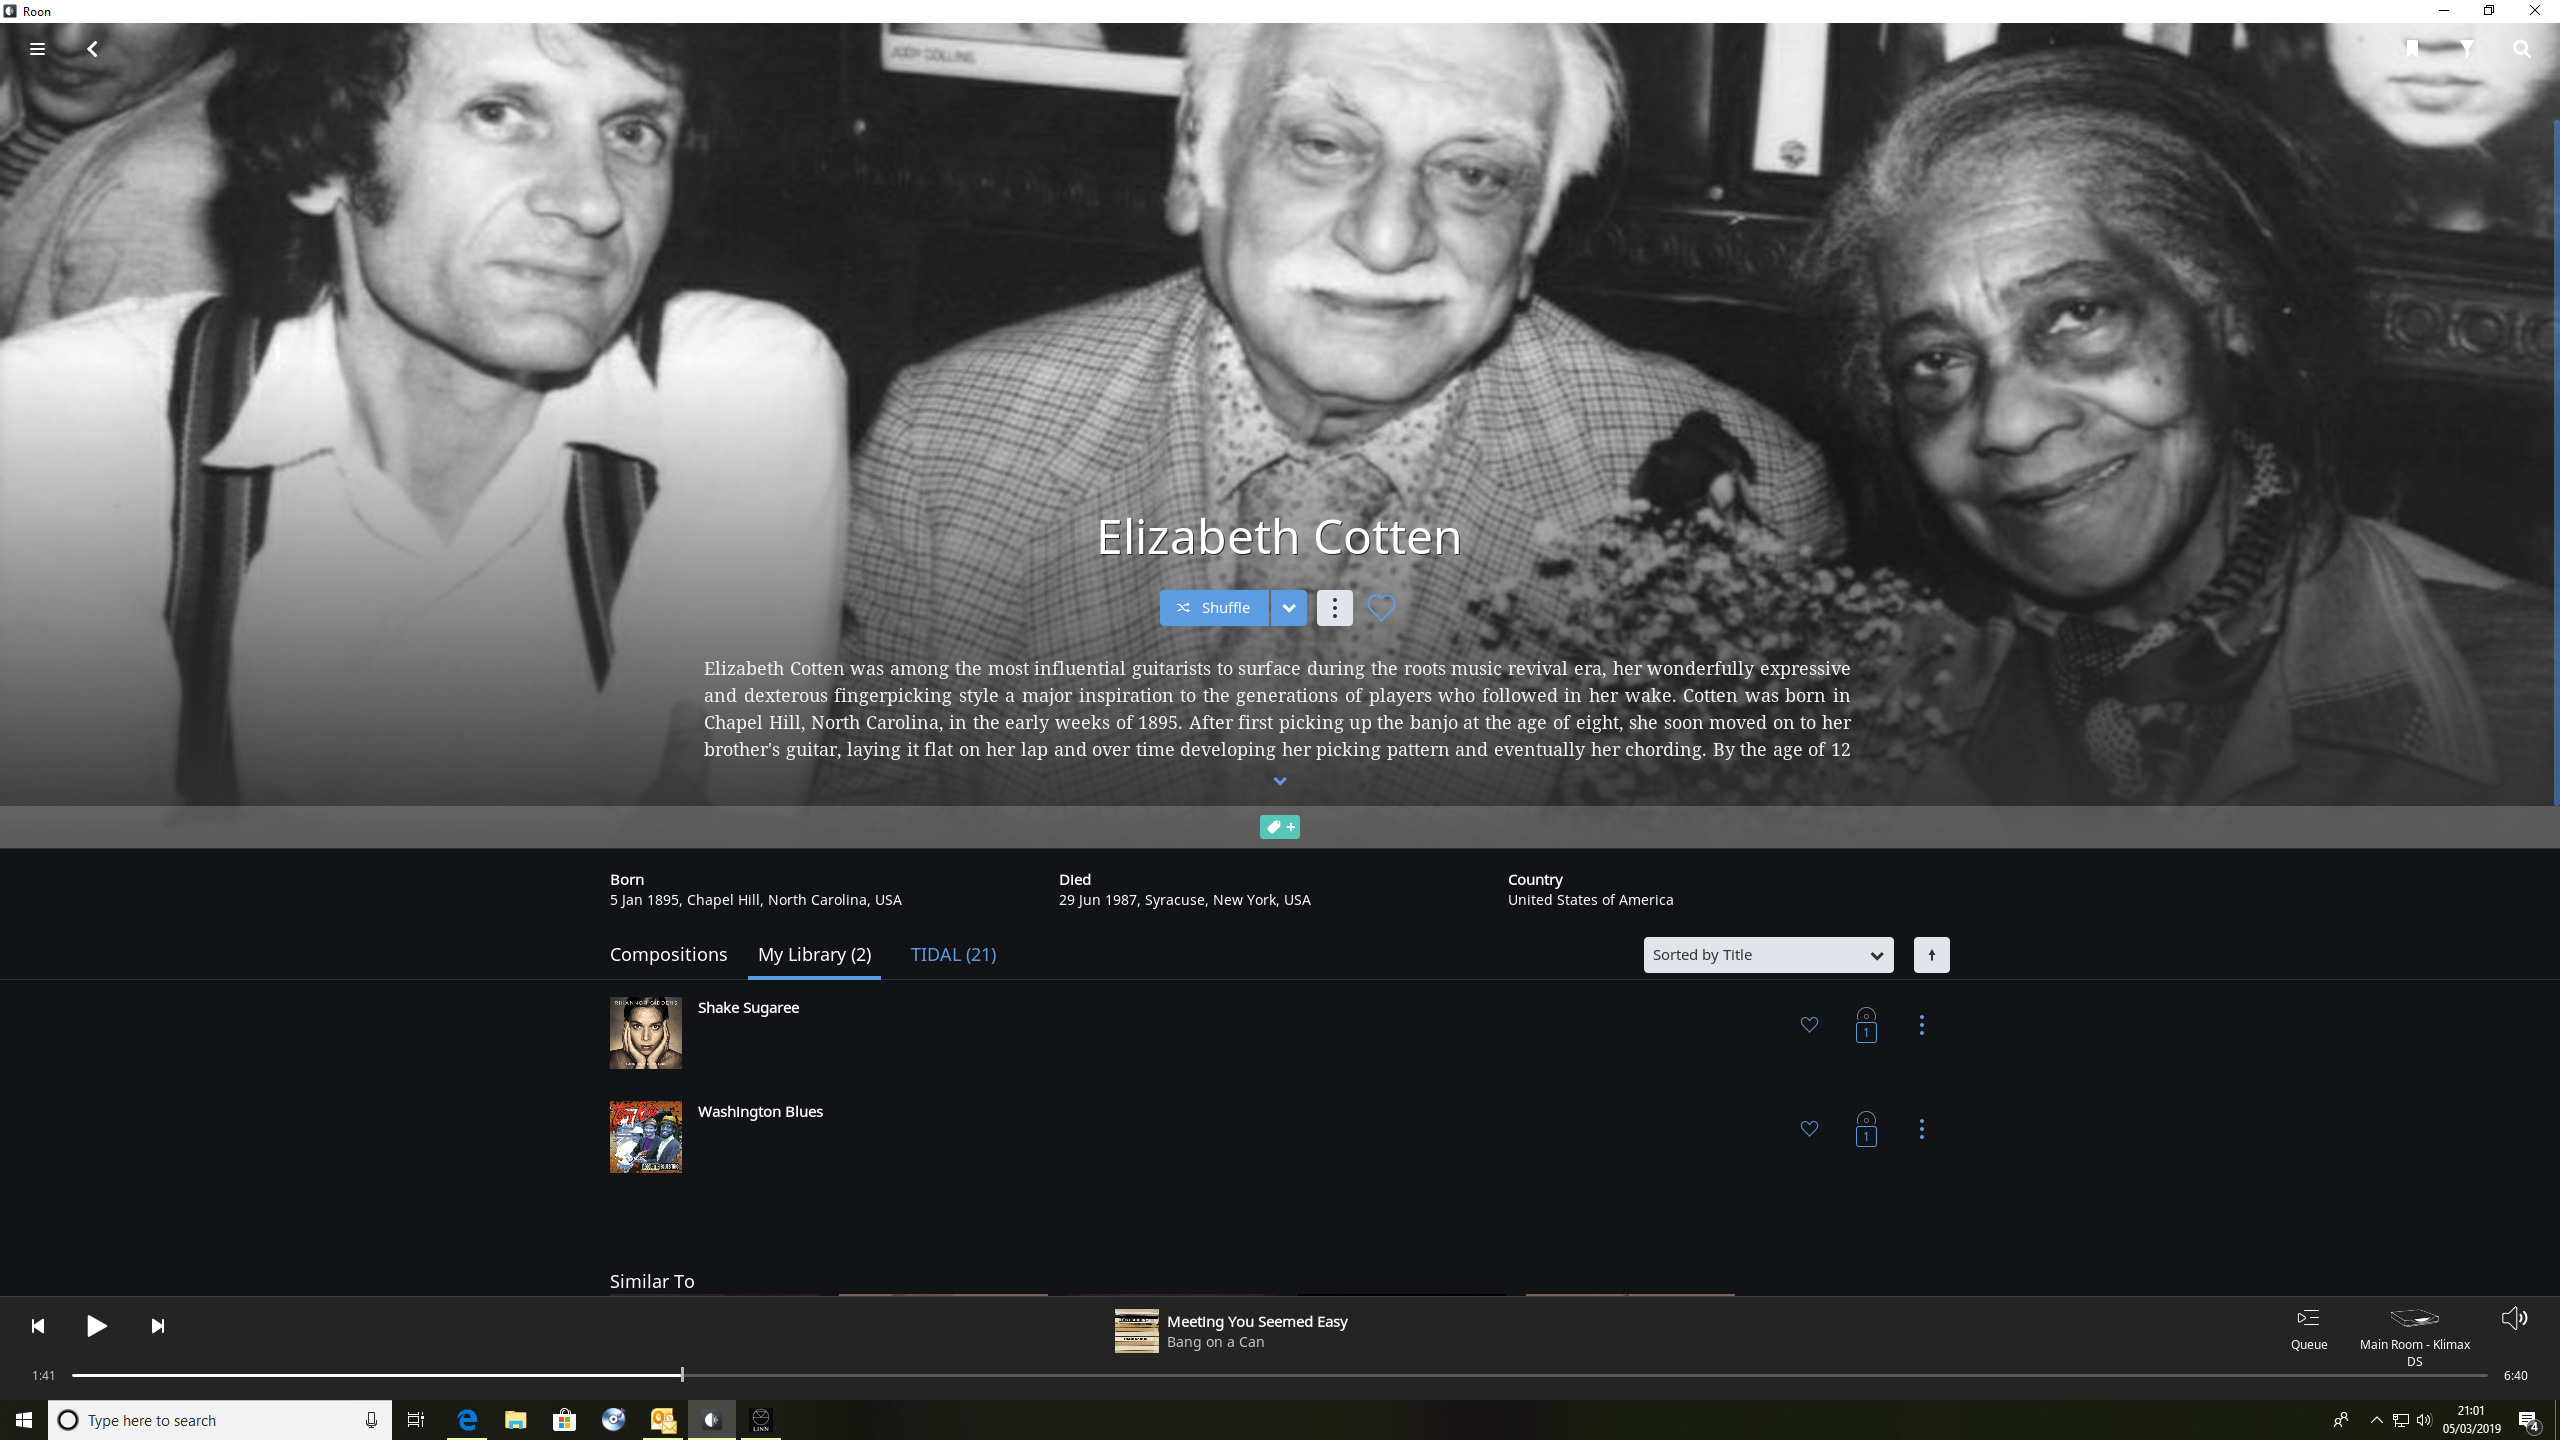Select the Compositions tab
The image size is (2560, 1440).
(x=668, y=954)
